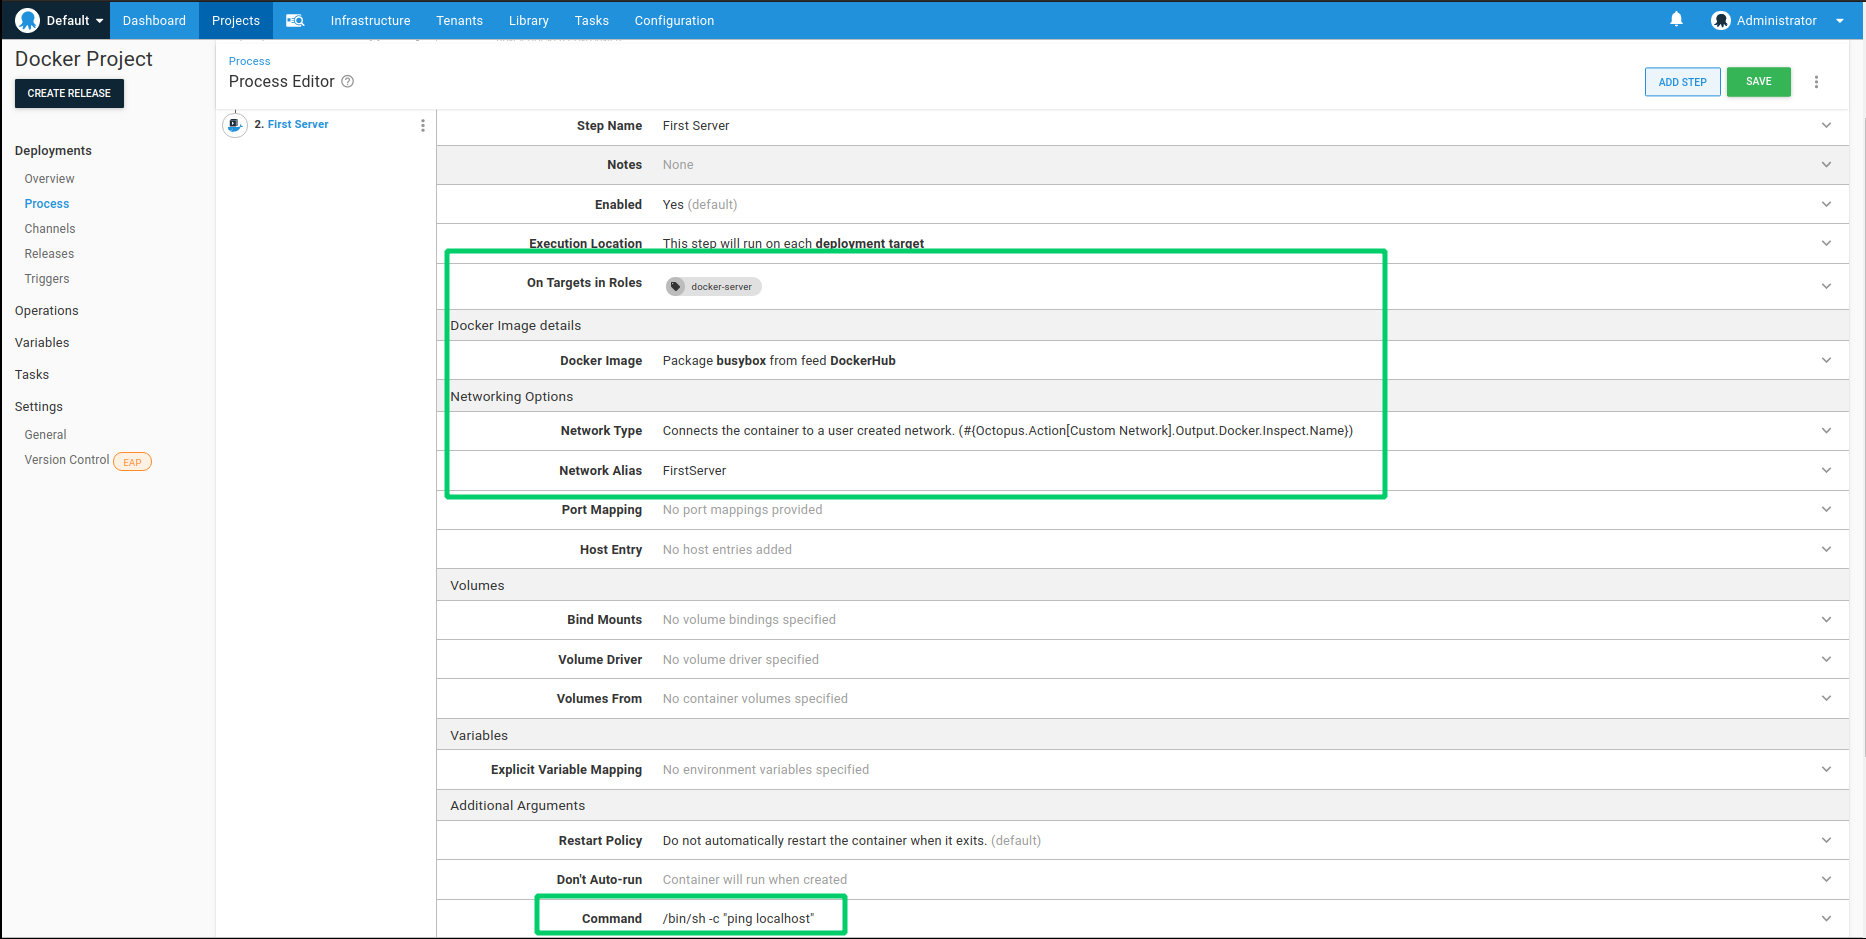Expand the Volumes From section

click(x=1826, y=698)
